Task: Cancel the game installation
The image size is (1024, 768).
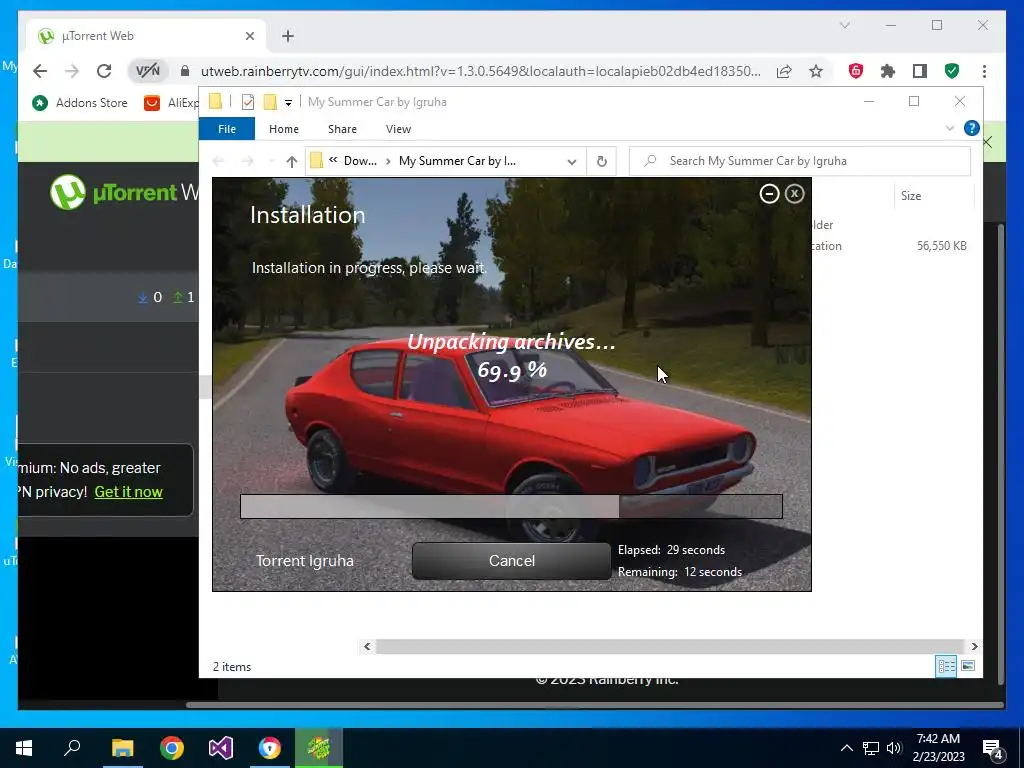Action: [511, 560]
